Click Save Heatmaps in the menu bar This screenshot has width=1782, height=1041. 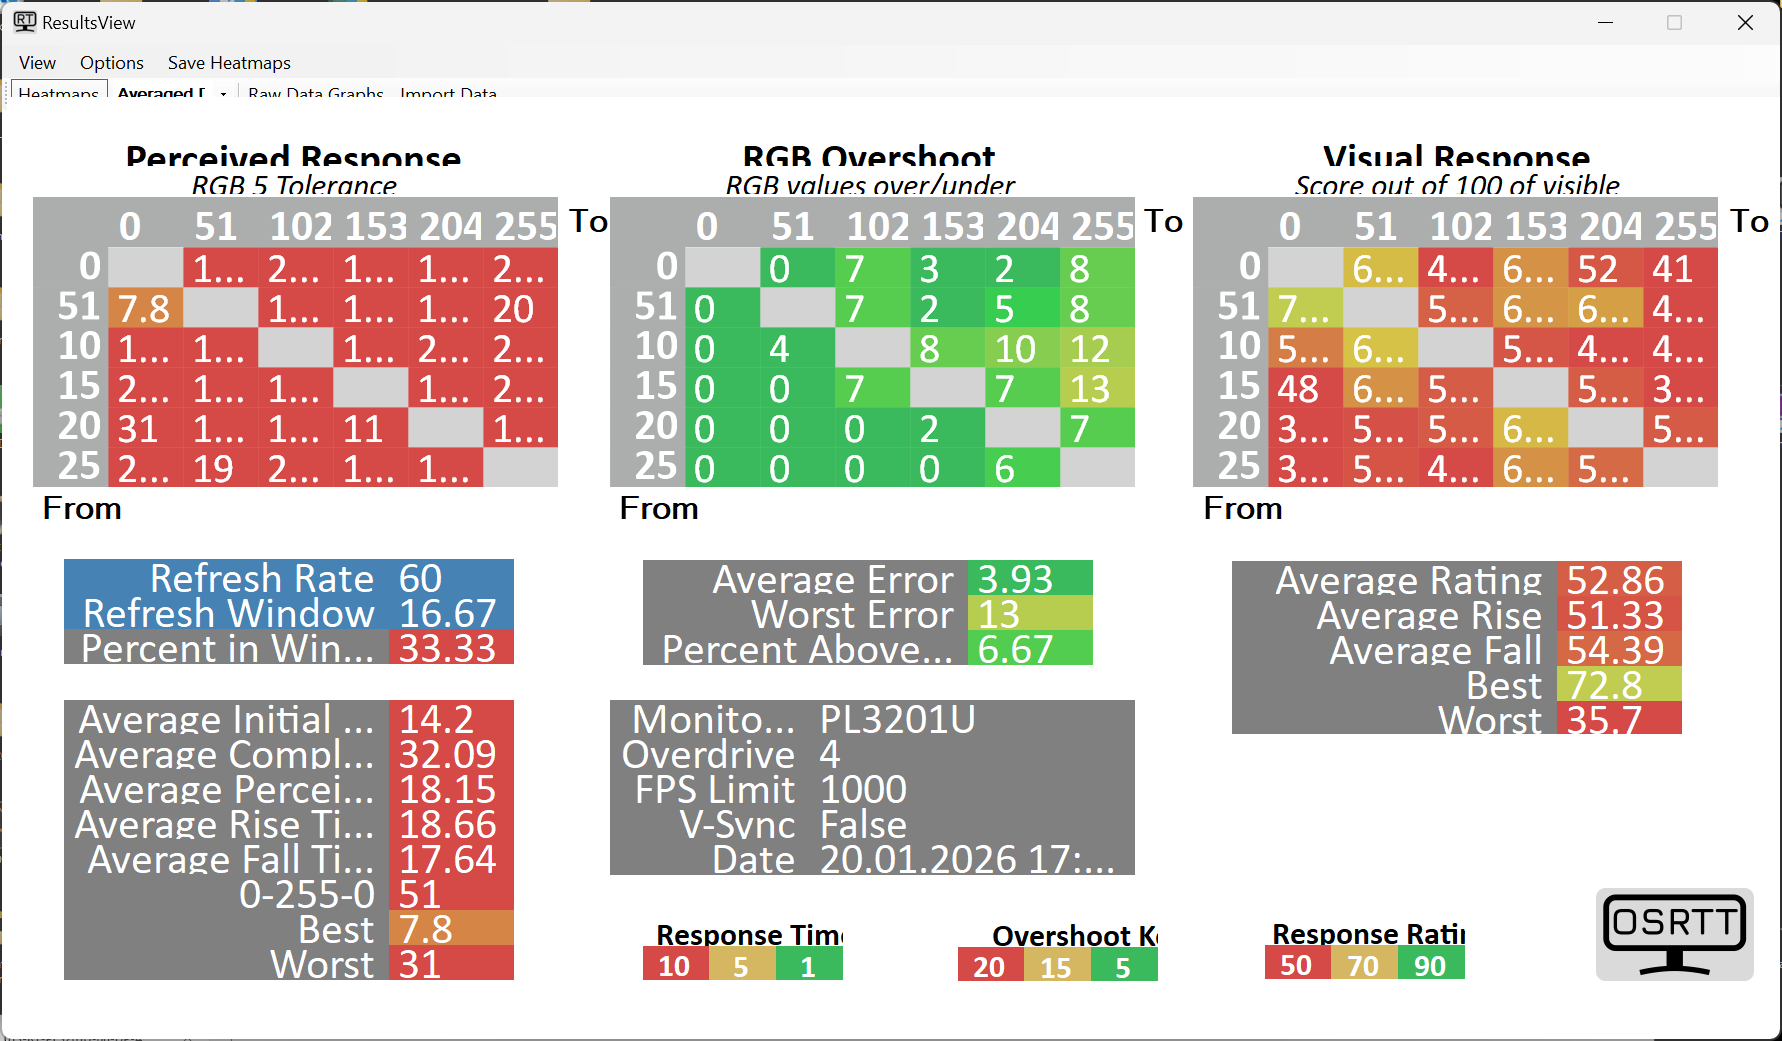[229, 63]
